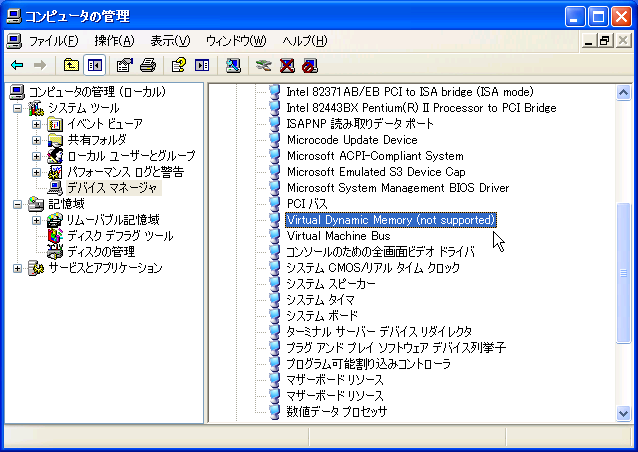The height and width of the screenshot is (452, 638).
Task: Select Microsoft System Management BIOS Driver
Action: coord(398,188)
